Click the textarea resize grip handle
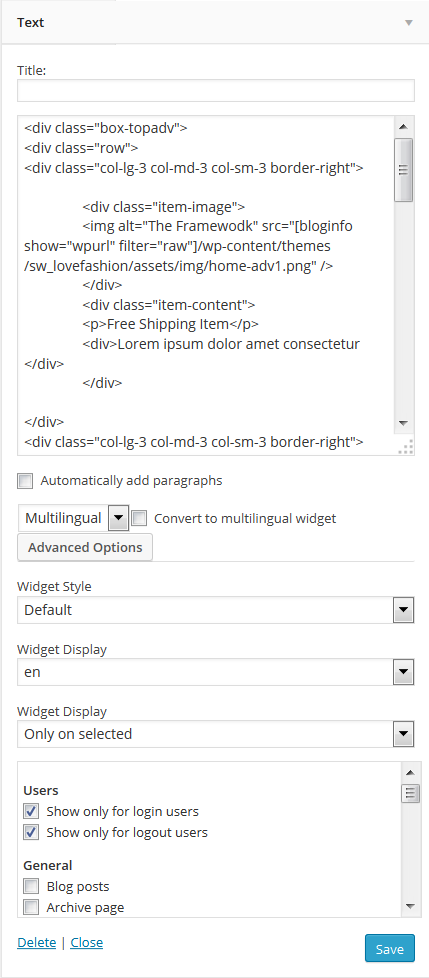The height and width of the screenshot is (978, 429). tap(405, 447)
